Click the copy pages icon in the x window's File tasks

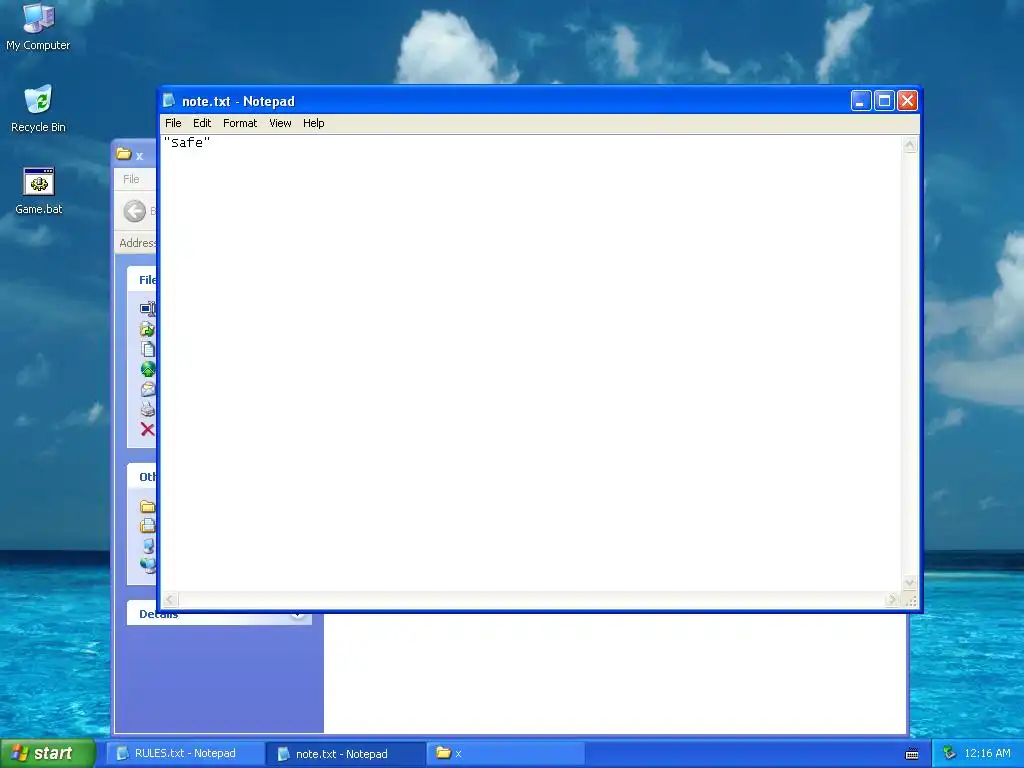tap(148, 349)
